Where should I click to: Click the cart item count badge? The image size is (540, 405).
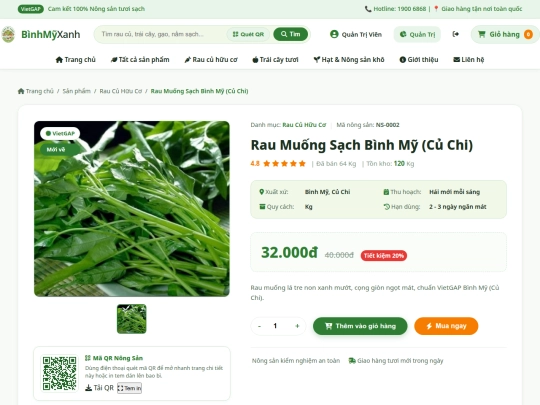click(x=528, y=34)
